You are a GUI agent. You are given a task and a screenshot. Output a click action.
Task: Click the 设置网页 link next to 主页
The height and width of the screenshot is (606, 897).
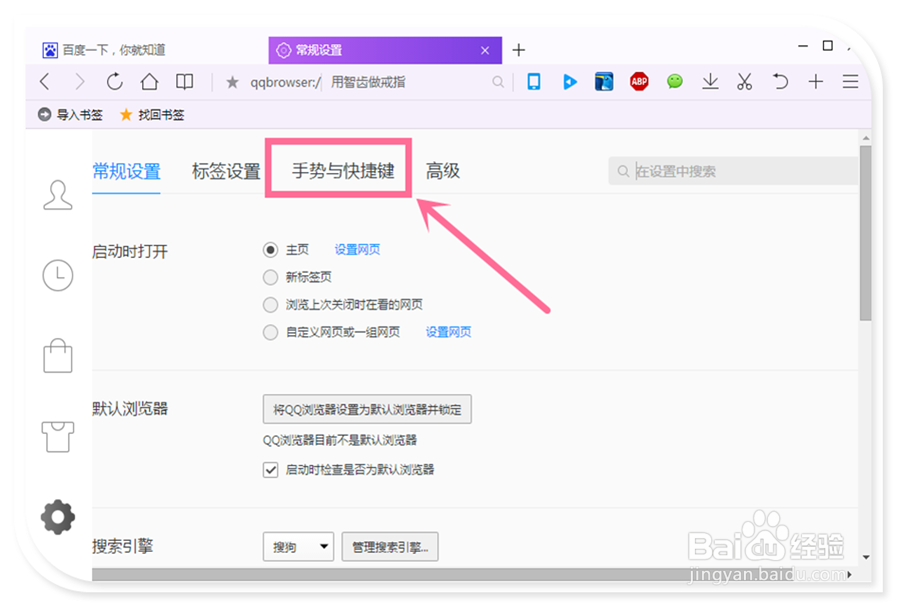(x=356, y=250)
